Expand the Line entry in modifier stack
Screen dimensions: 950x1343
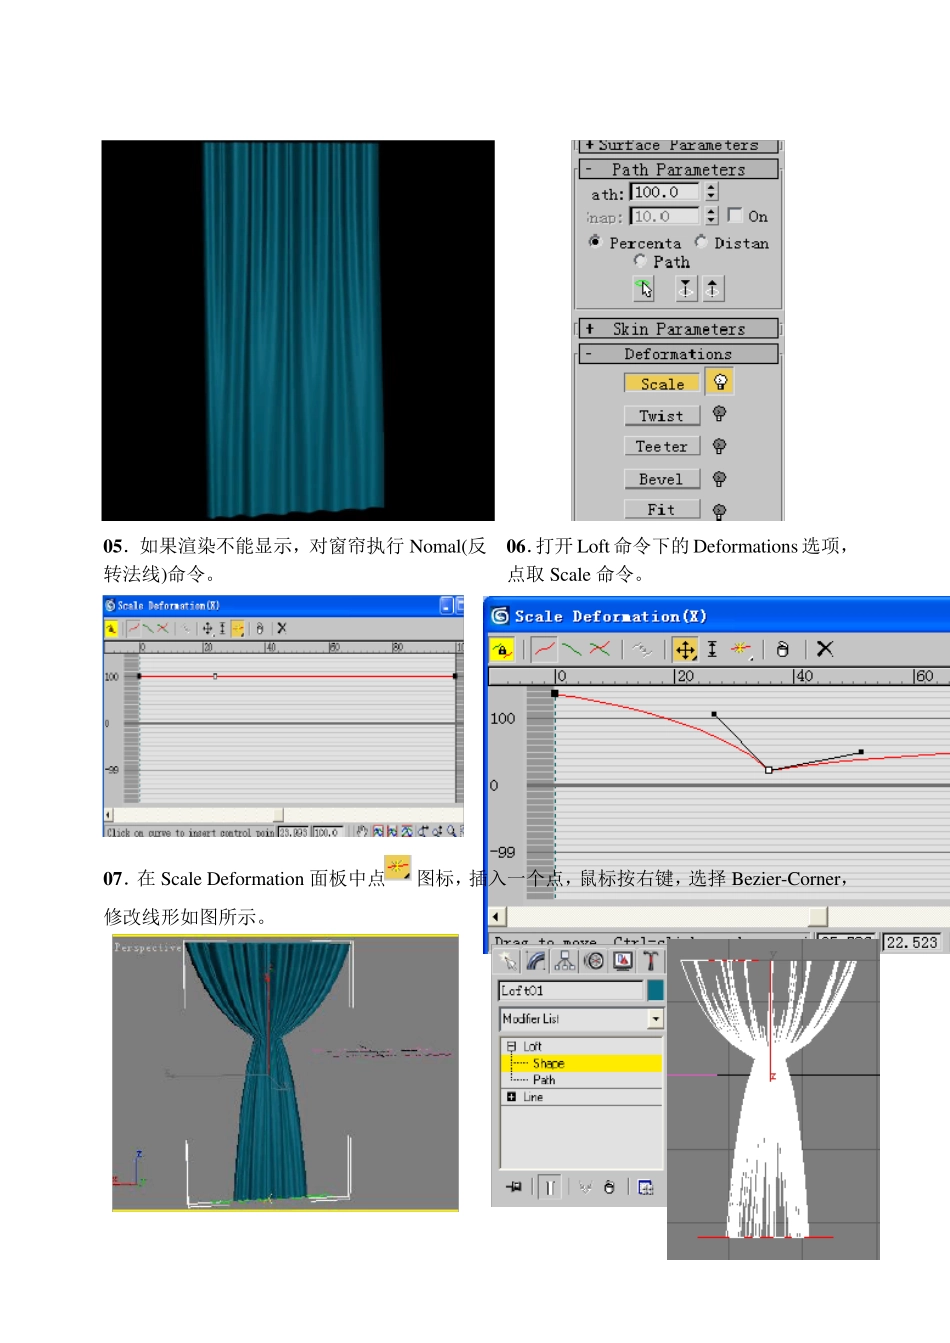(x=512, y=1097)
